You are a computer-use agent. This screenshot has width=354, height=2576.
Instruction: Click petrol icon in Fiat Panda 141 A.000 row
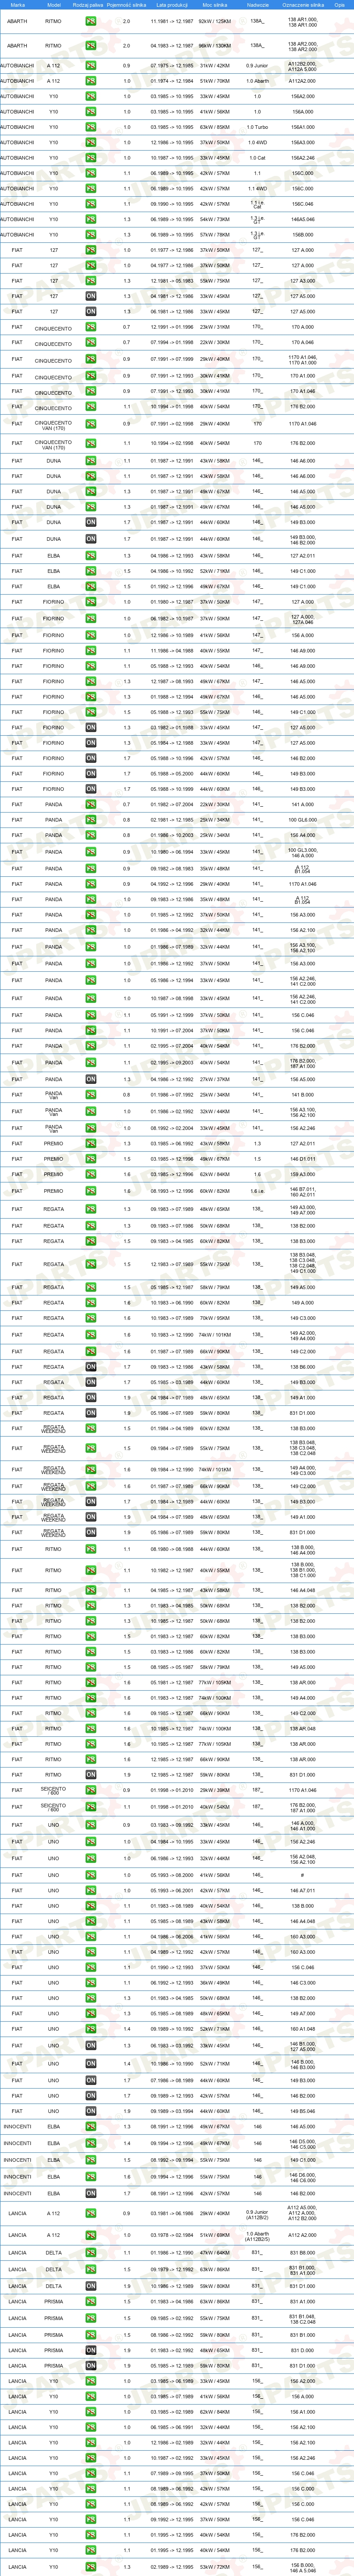[91, 804]
